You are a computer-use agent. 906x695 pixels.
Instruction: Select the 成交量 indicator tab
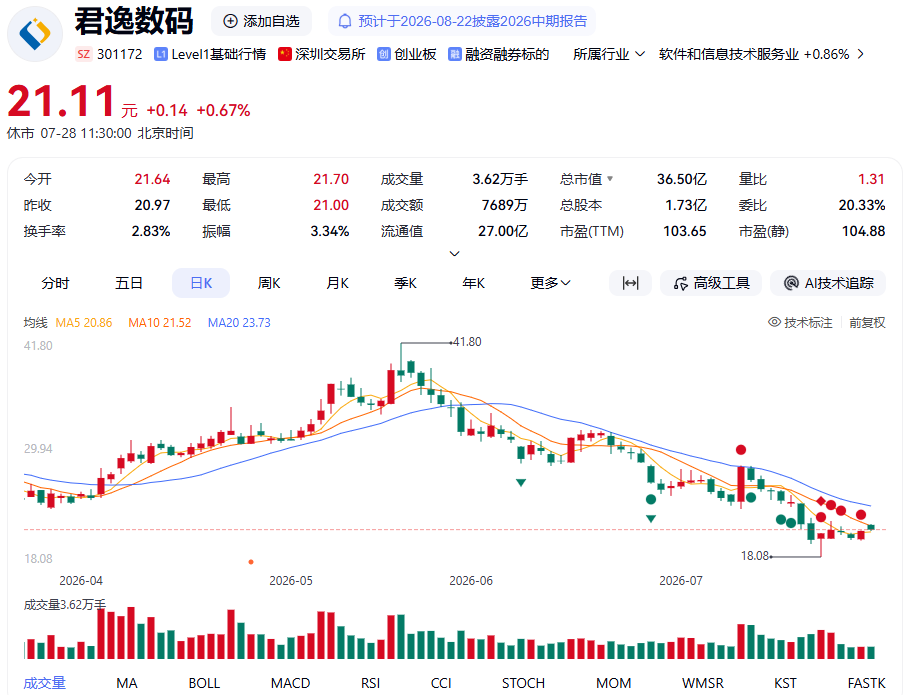tap(44, 683)
